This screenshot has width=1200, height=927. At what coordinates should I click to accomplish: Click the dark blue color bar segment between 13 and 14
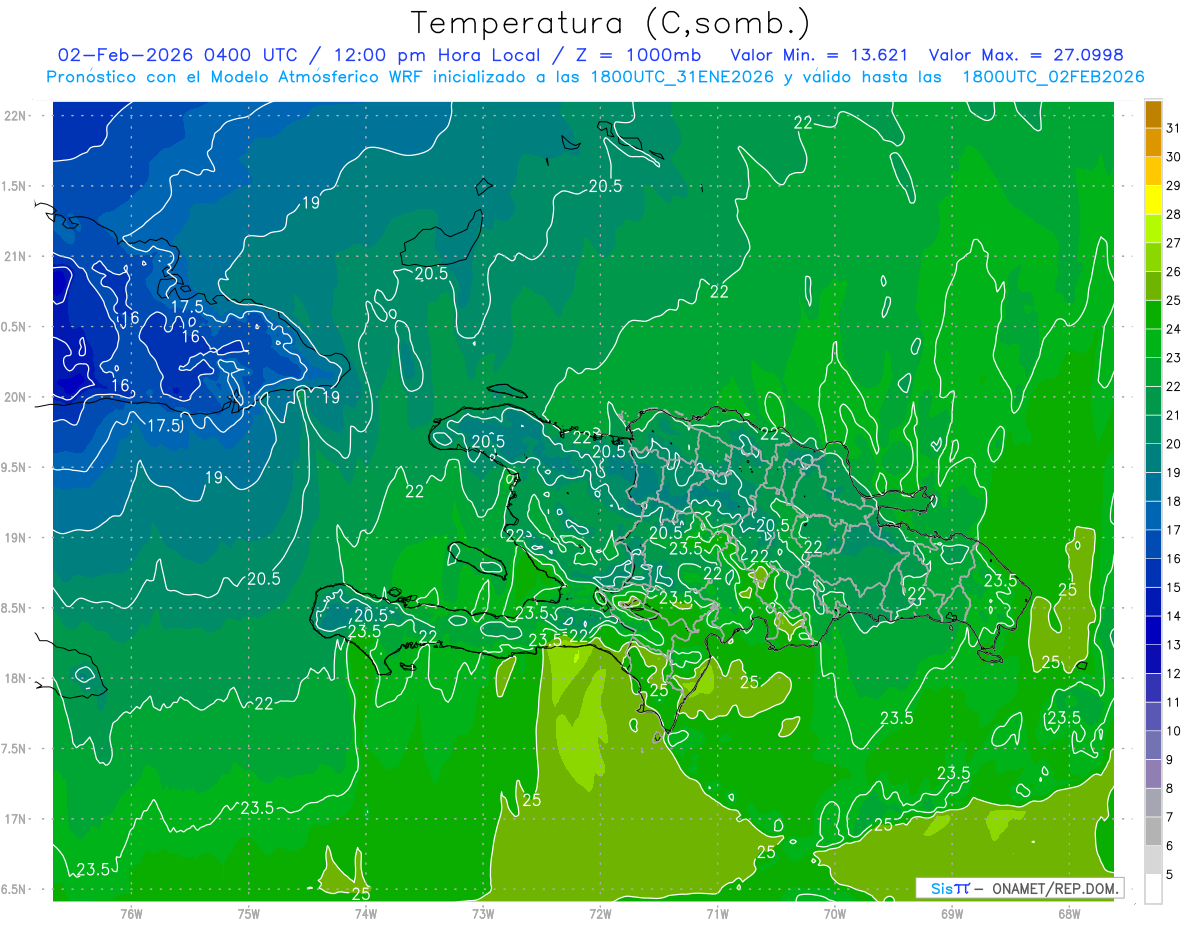[1153, 631]
